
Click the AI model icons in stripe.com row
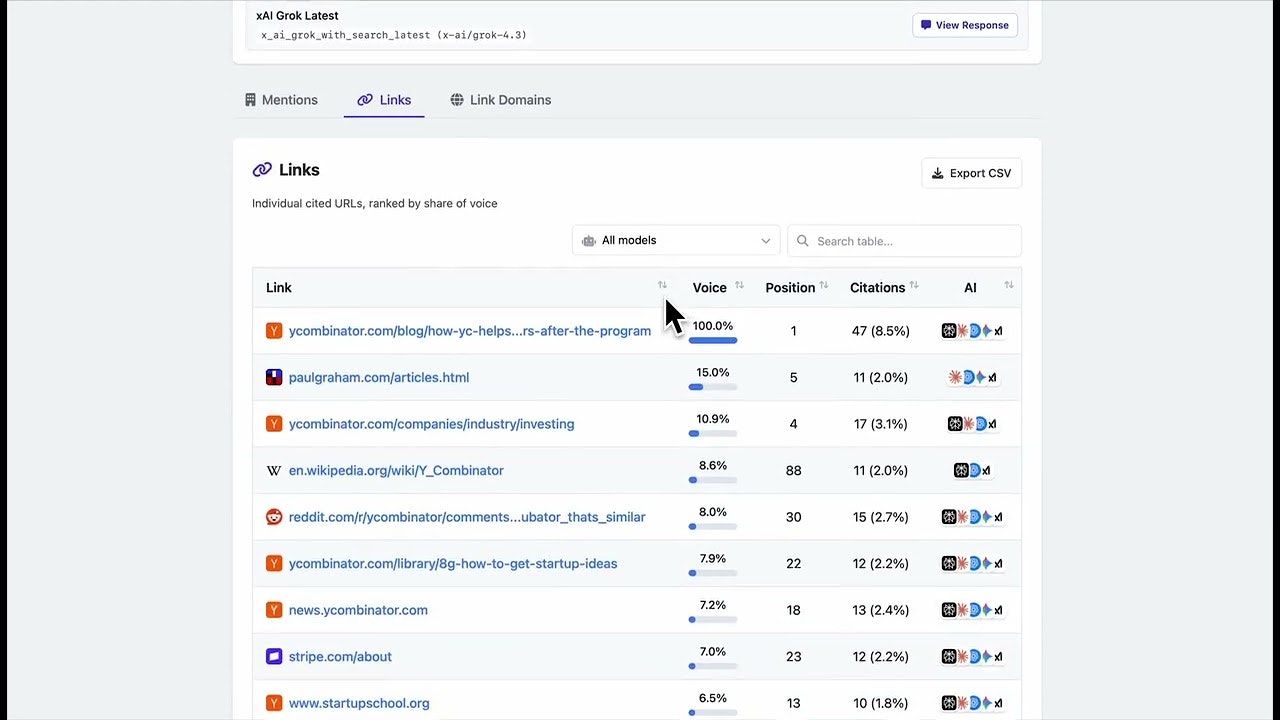coord(972,657)
